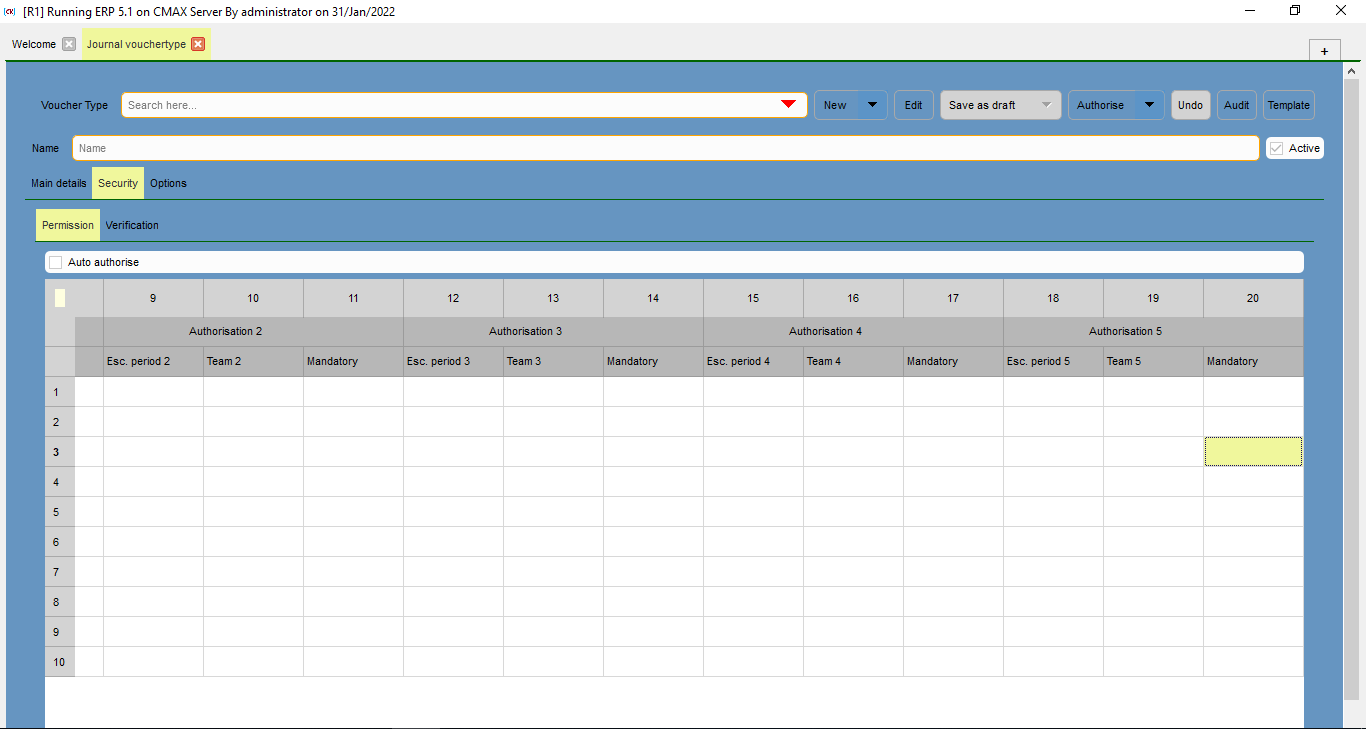Close the Welcome tab with its X icon
The width and height of the screenshot is (1366, 729).
pos(69,44)
